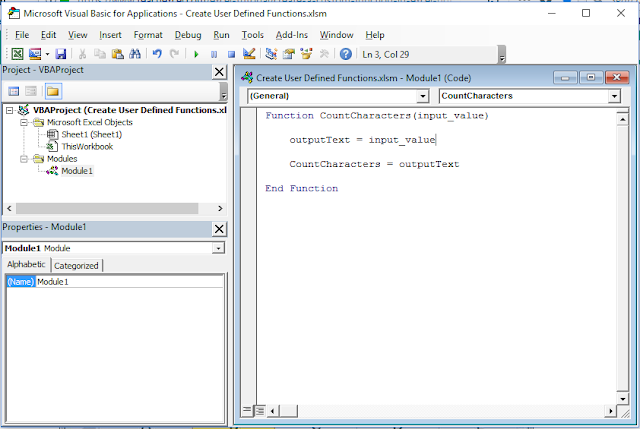This screenshot has width=640, height=429.
Task: Open Visual Basic Help question icon
Action: coord(345,54)
